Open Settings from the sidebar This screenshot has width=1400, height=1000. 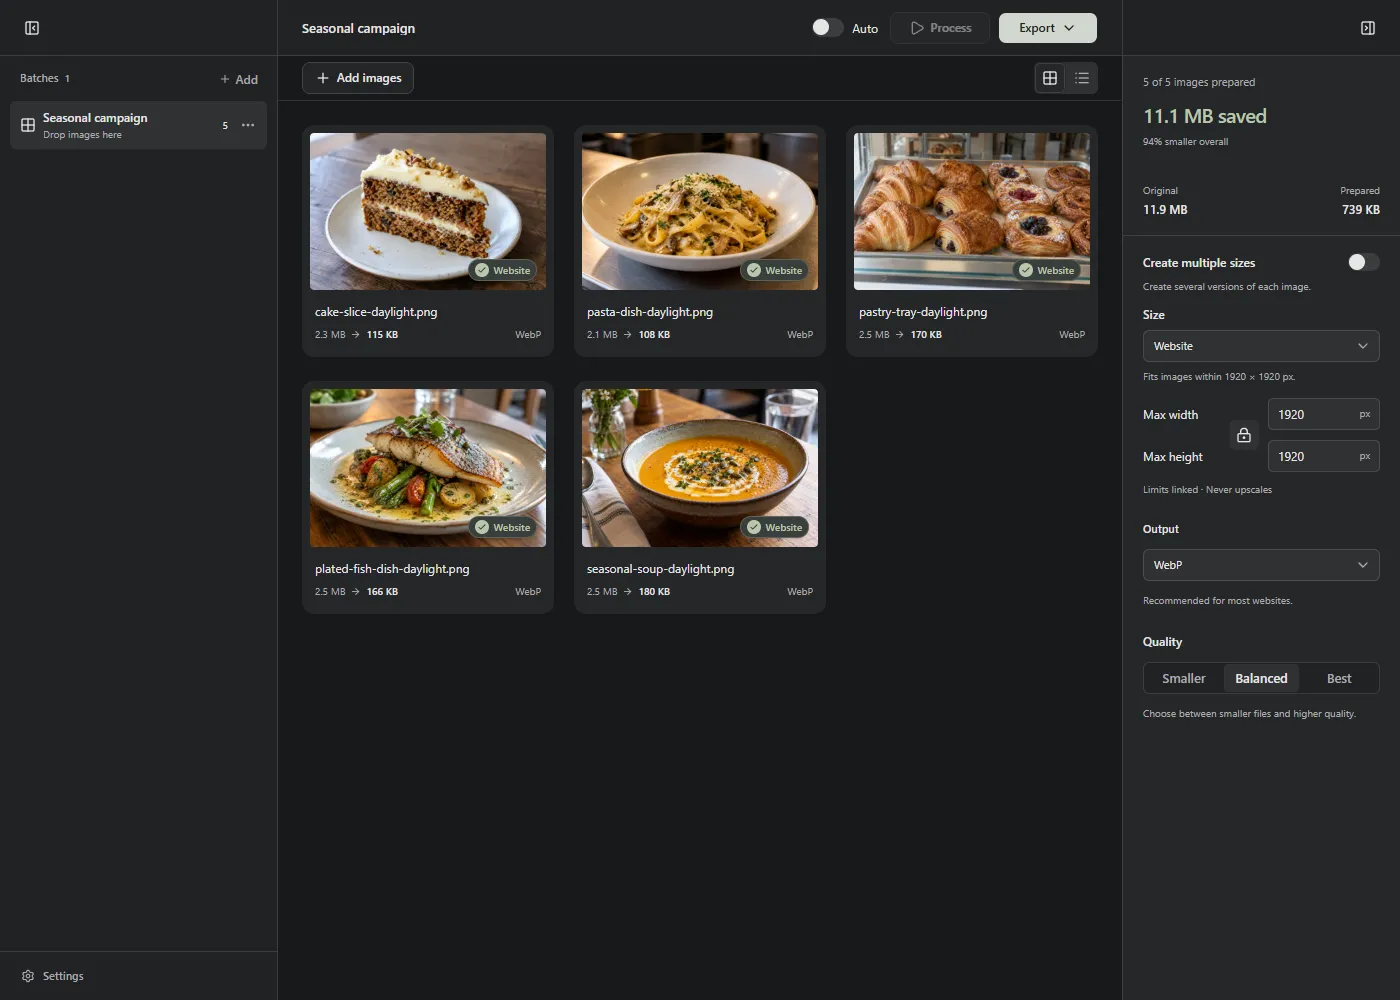click(x=53, y=976)
